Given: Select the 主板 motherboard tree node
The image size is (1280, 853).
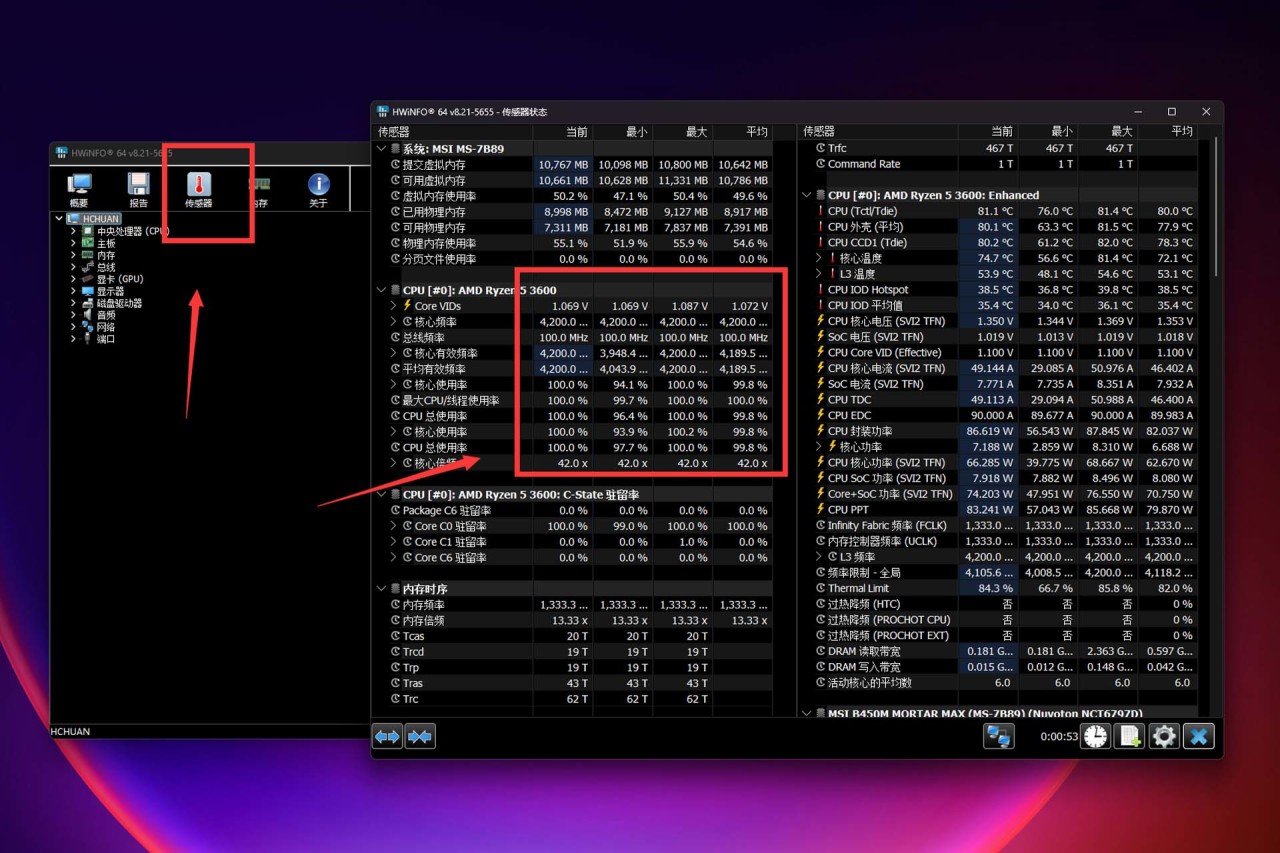Looking at the screenshot, I should tap(106, 243).
